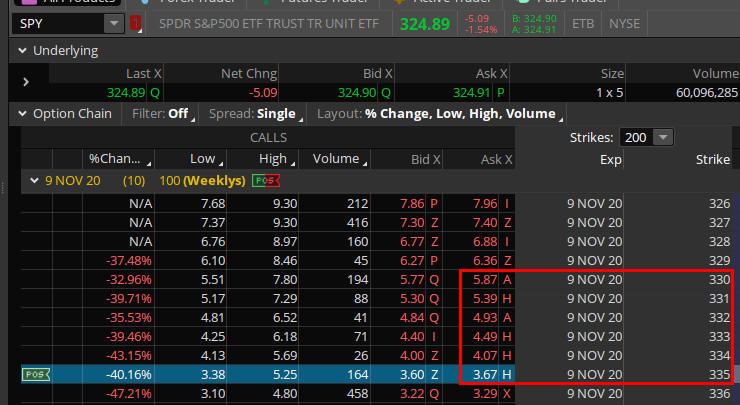Click bid price 6.77 for 328 strike
Image resolution: width=740 pixels, height=405 pixels.
tap(412, 242)
